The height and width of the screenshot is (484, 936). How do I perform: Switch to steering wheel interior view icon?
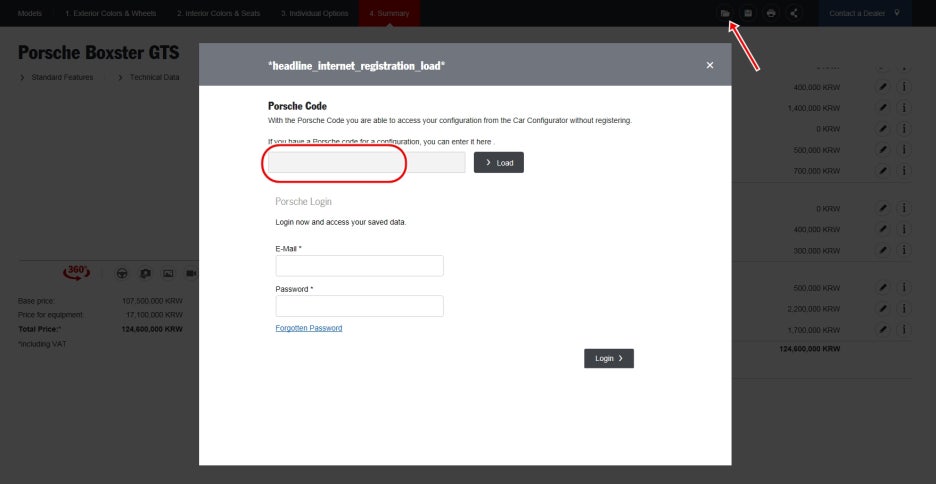[x=122, y=273]
